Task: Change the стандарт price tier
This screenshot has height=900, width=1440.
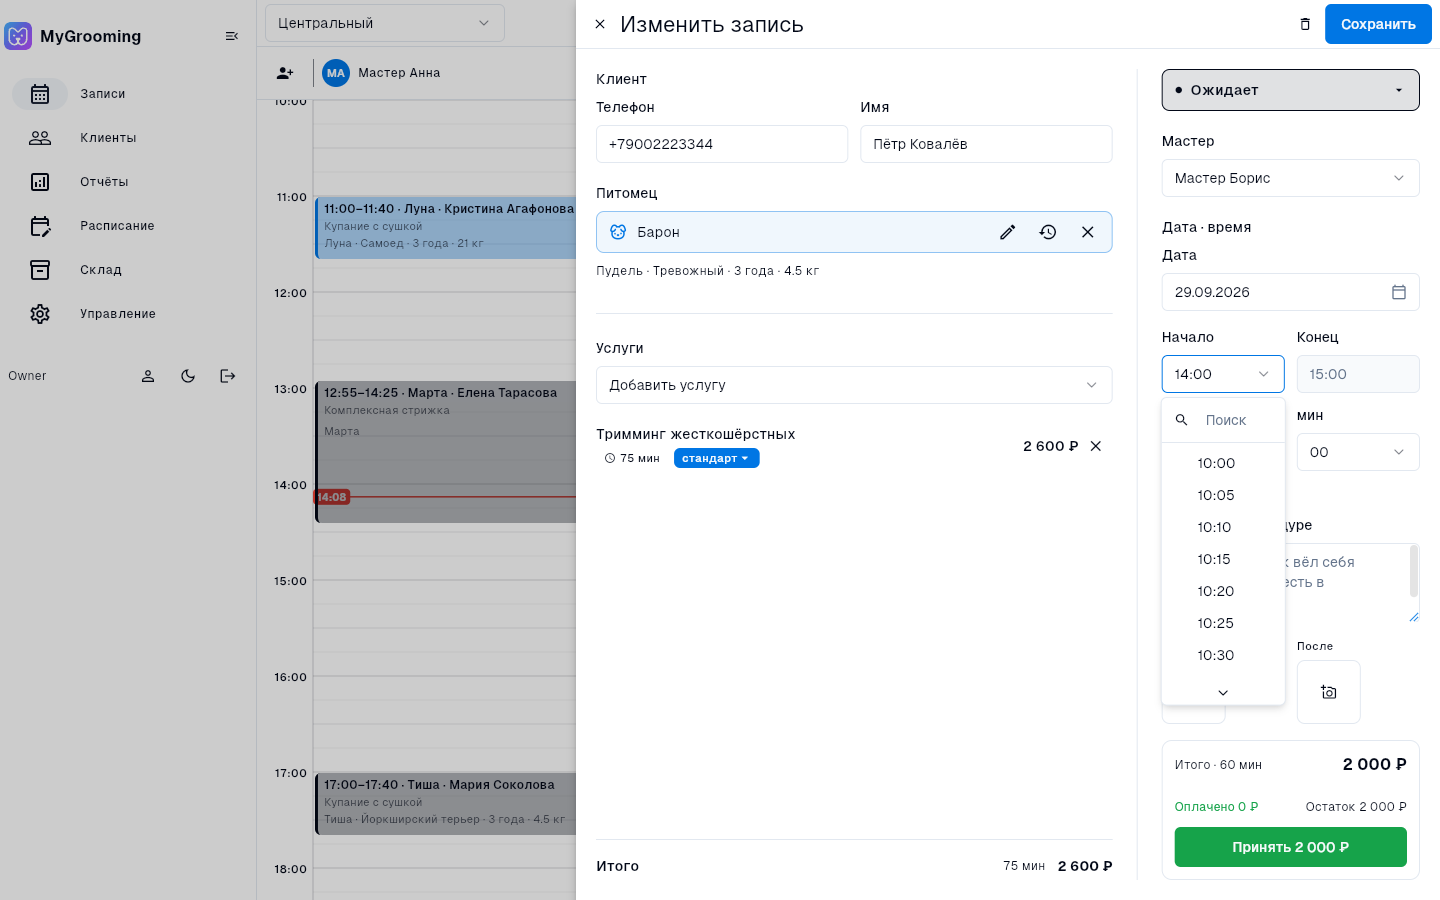Action: click(x=716, y=458)
